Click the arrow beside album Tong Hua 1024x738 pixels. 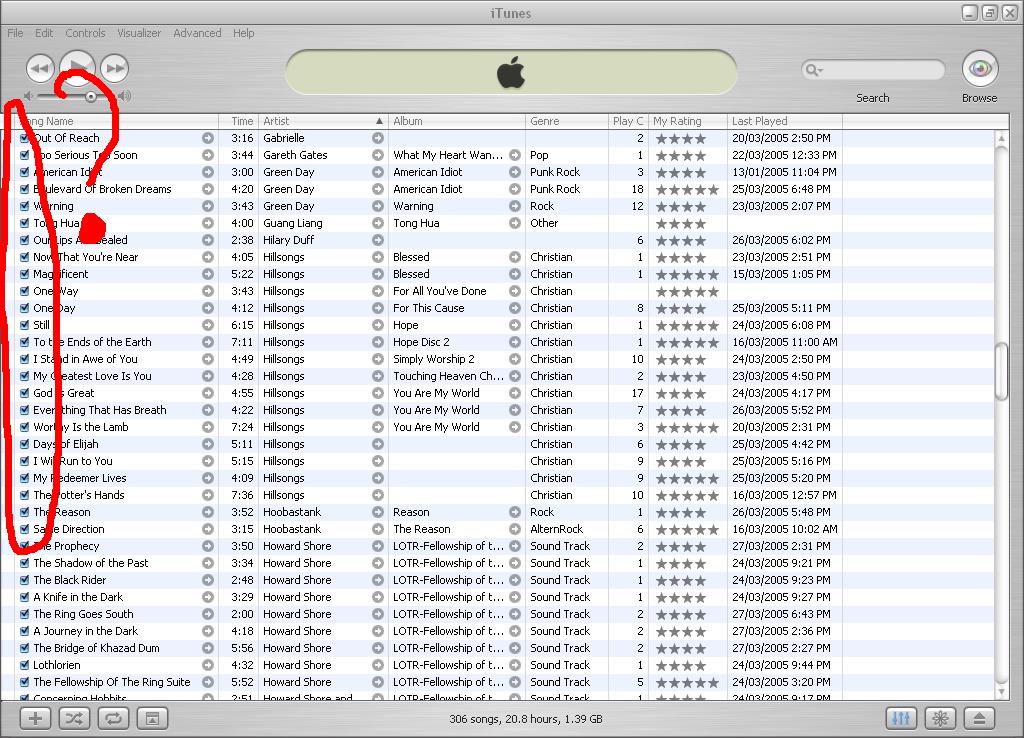(x=515, y=223)
